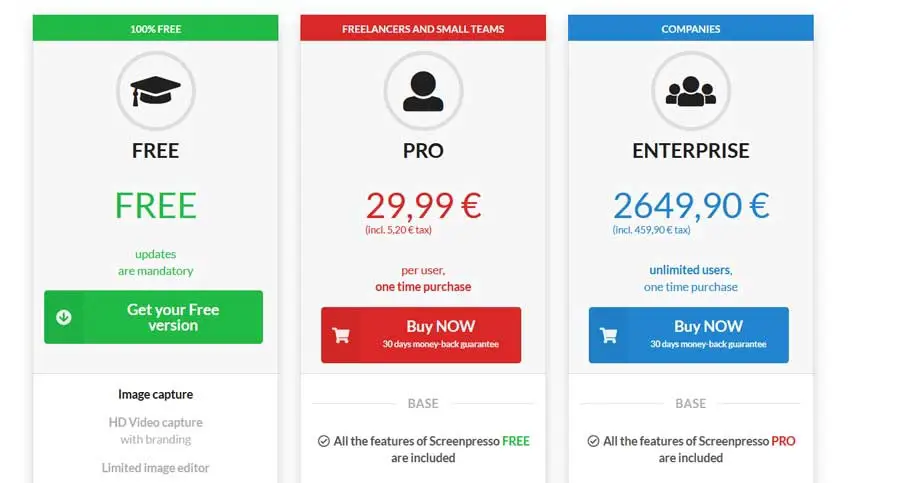Click the download arrow icon on green button
The width and height of the screenshot is (900, 483).
(64, 317)
